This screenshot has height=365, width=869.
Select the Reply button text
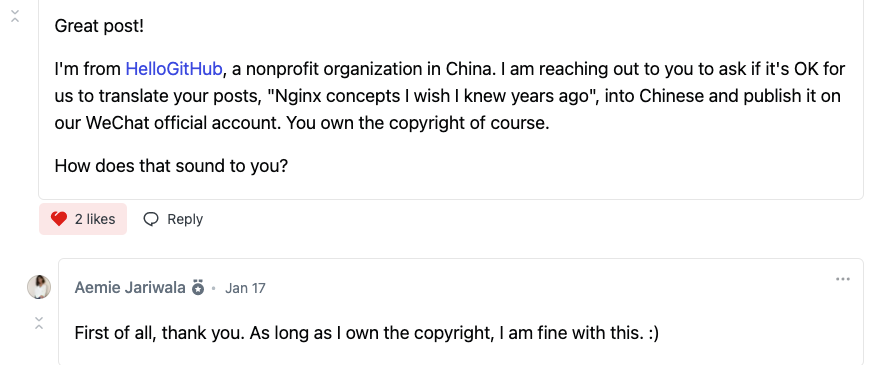pos(185,219)
